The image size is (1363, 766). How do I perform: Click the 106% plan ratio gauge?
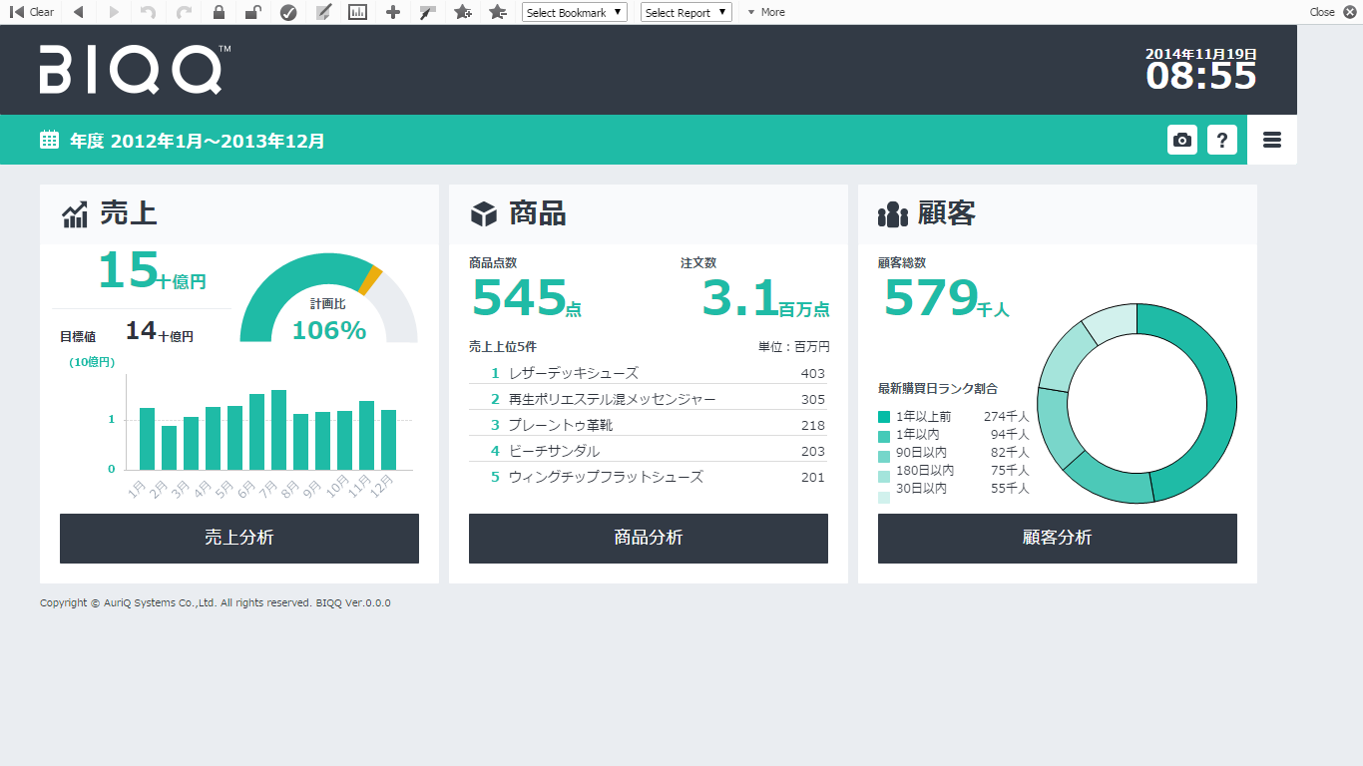(x=329, y=299)
